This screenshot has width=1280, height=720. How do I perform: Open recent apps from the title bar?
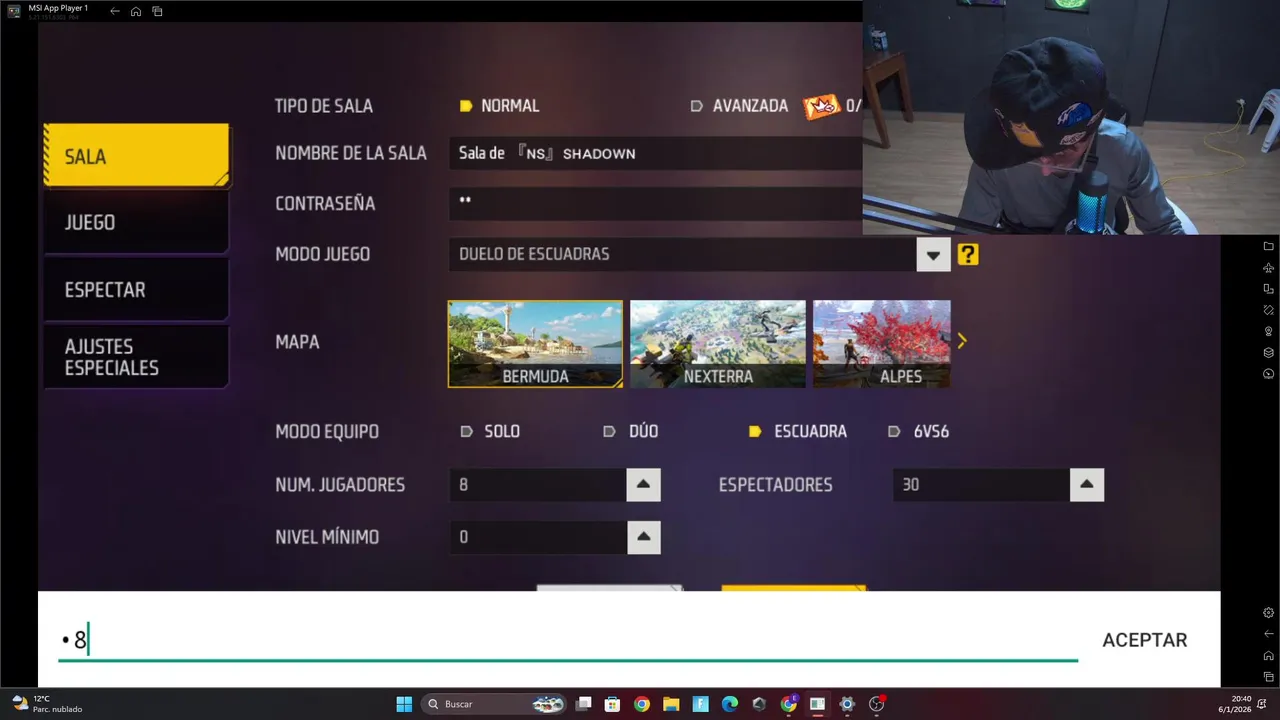(x=157, y=11)
